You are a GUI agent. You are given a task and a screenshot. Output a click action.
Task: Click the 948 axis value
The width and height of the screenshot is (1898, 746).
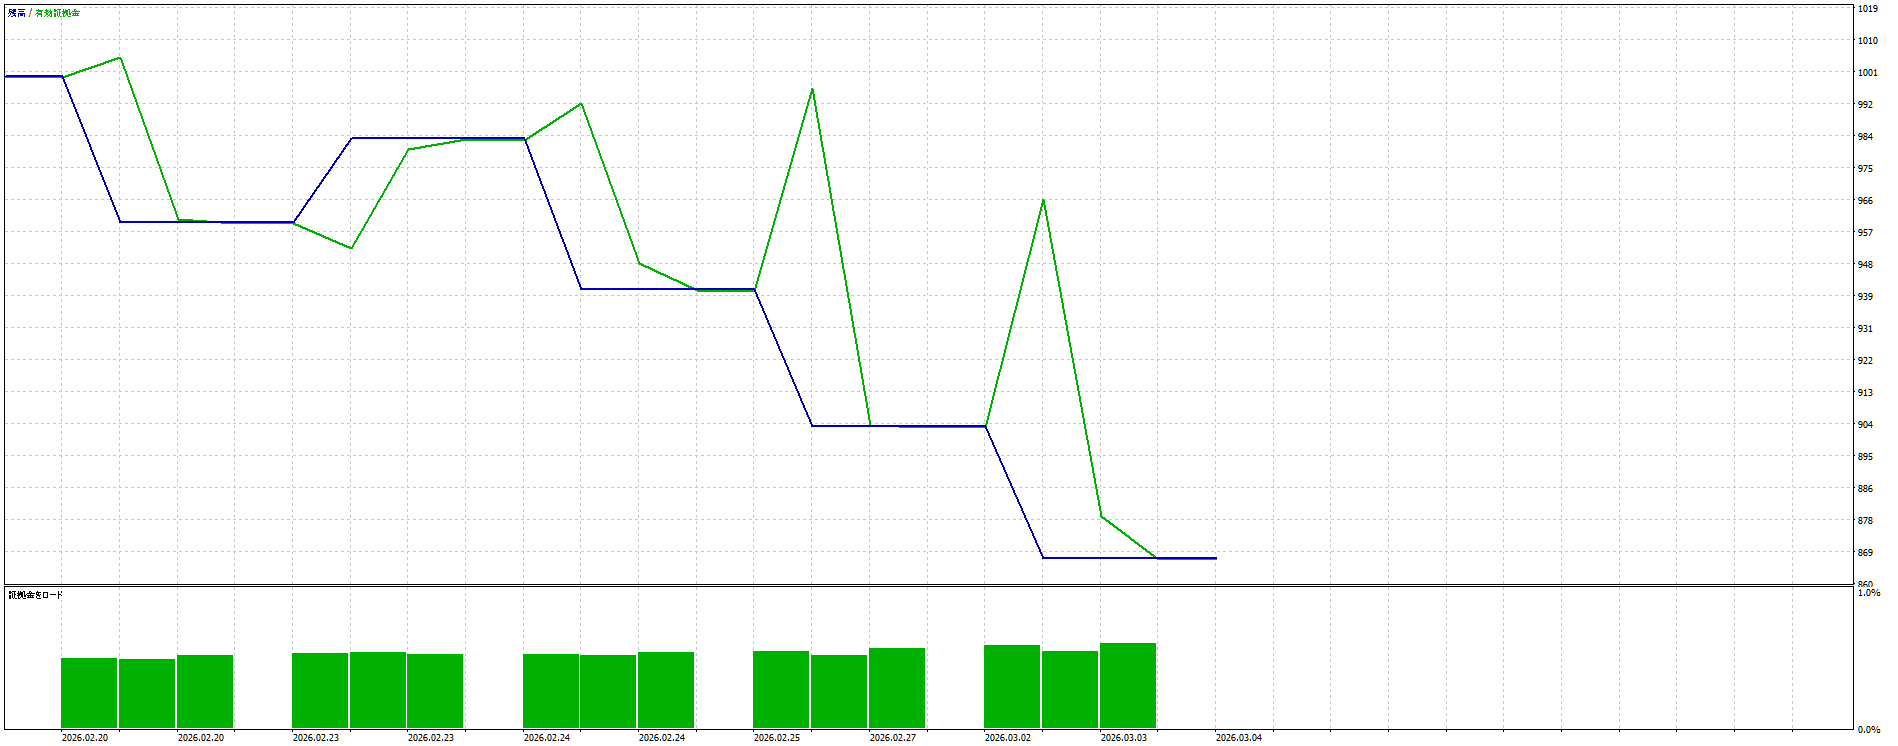pyautogui.click(x=1865, y=265)
